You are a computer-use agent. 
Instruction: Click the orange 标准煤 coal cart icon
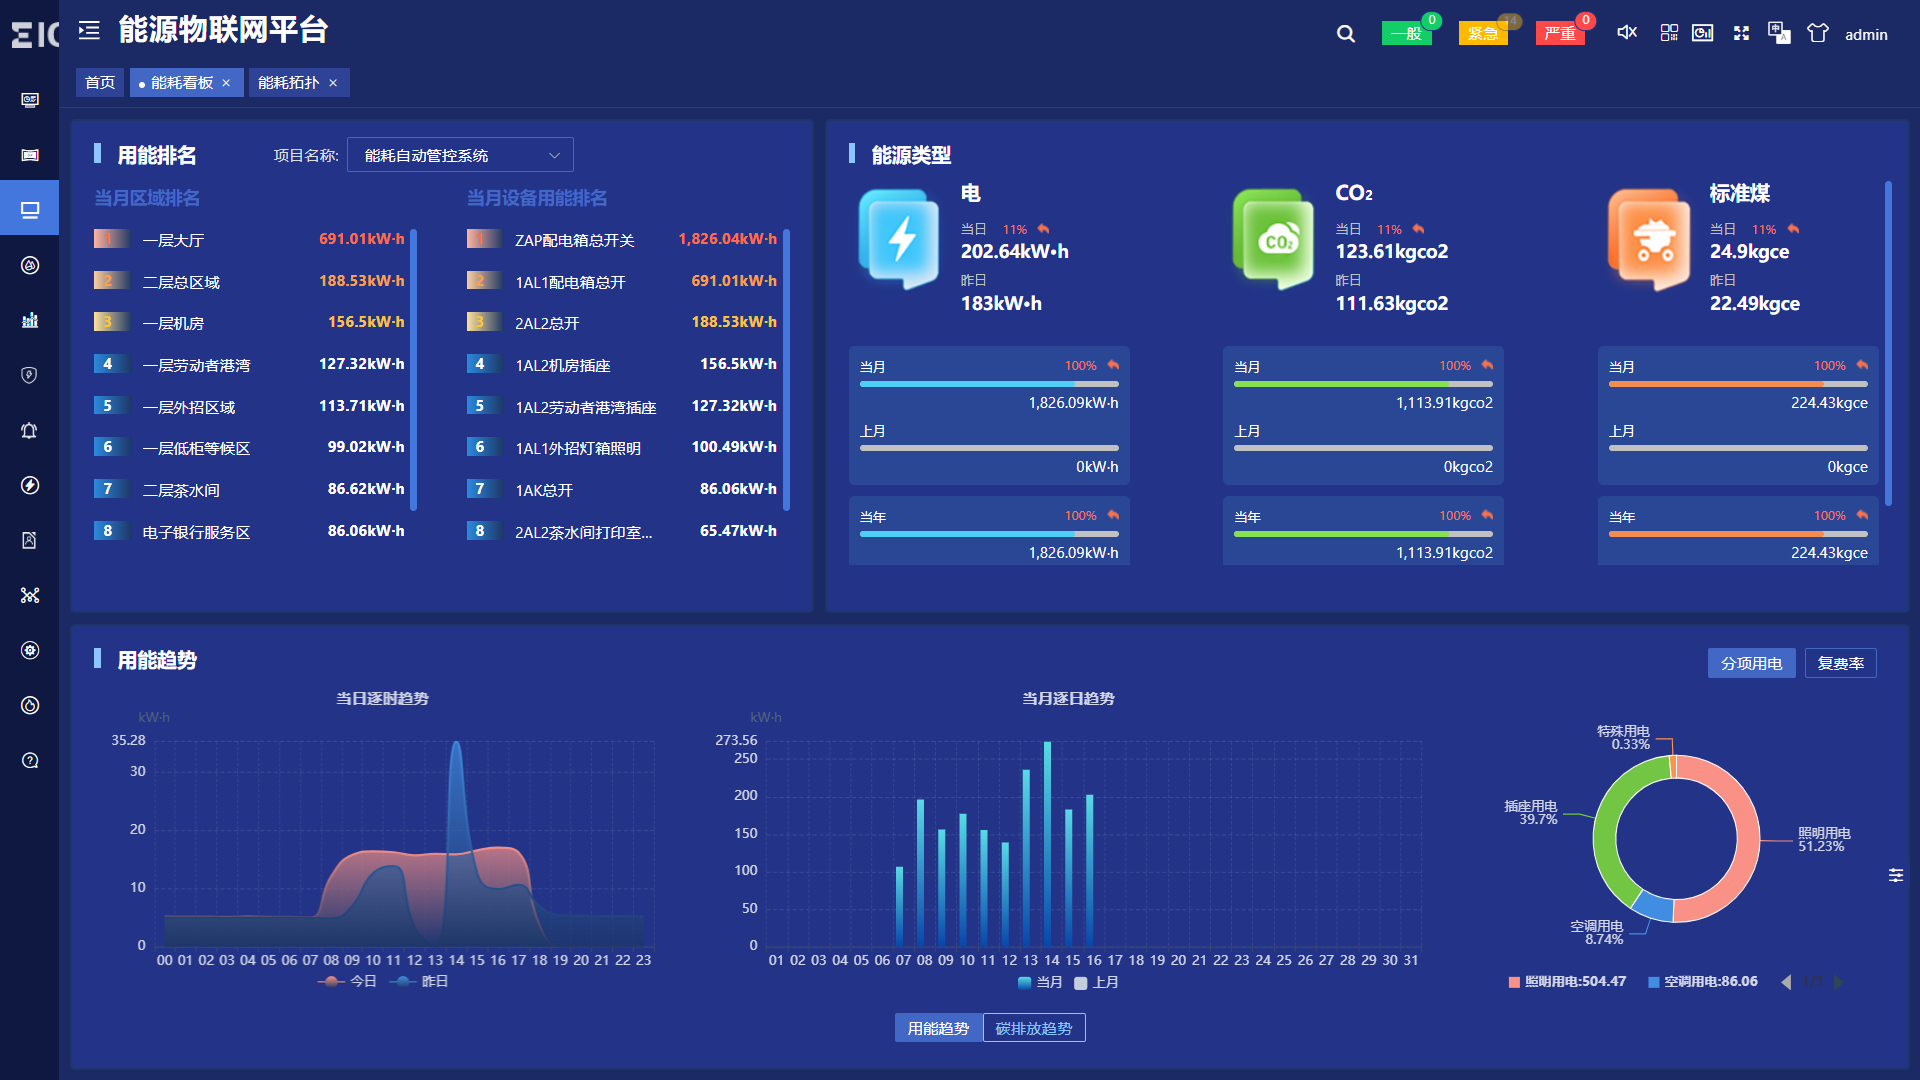point(1649,240)
